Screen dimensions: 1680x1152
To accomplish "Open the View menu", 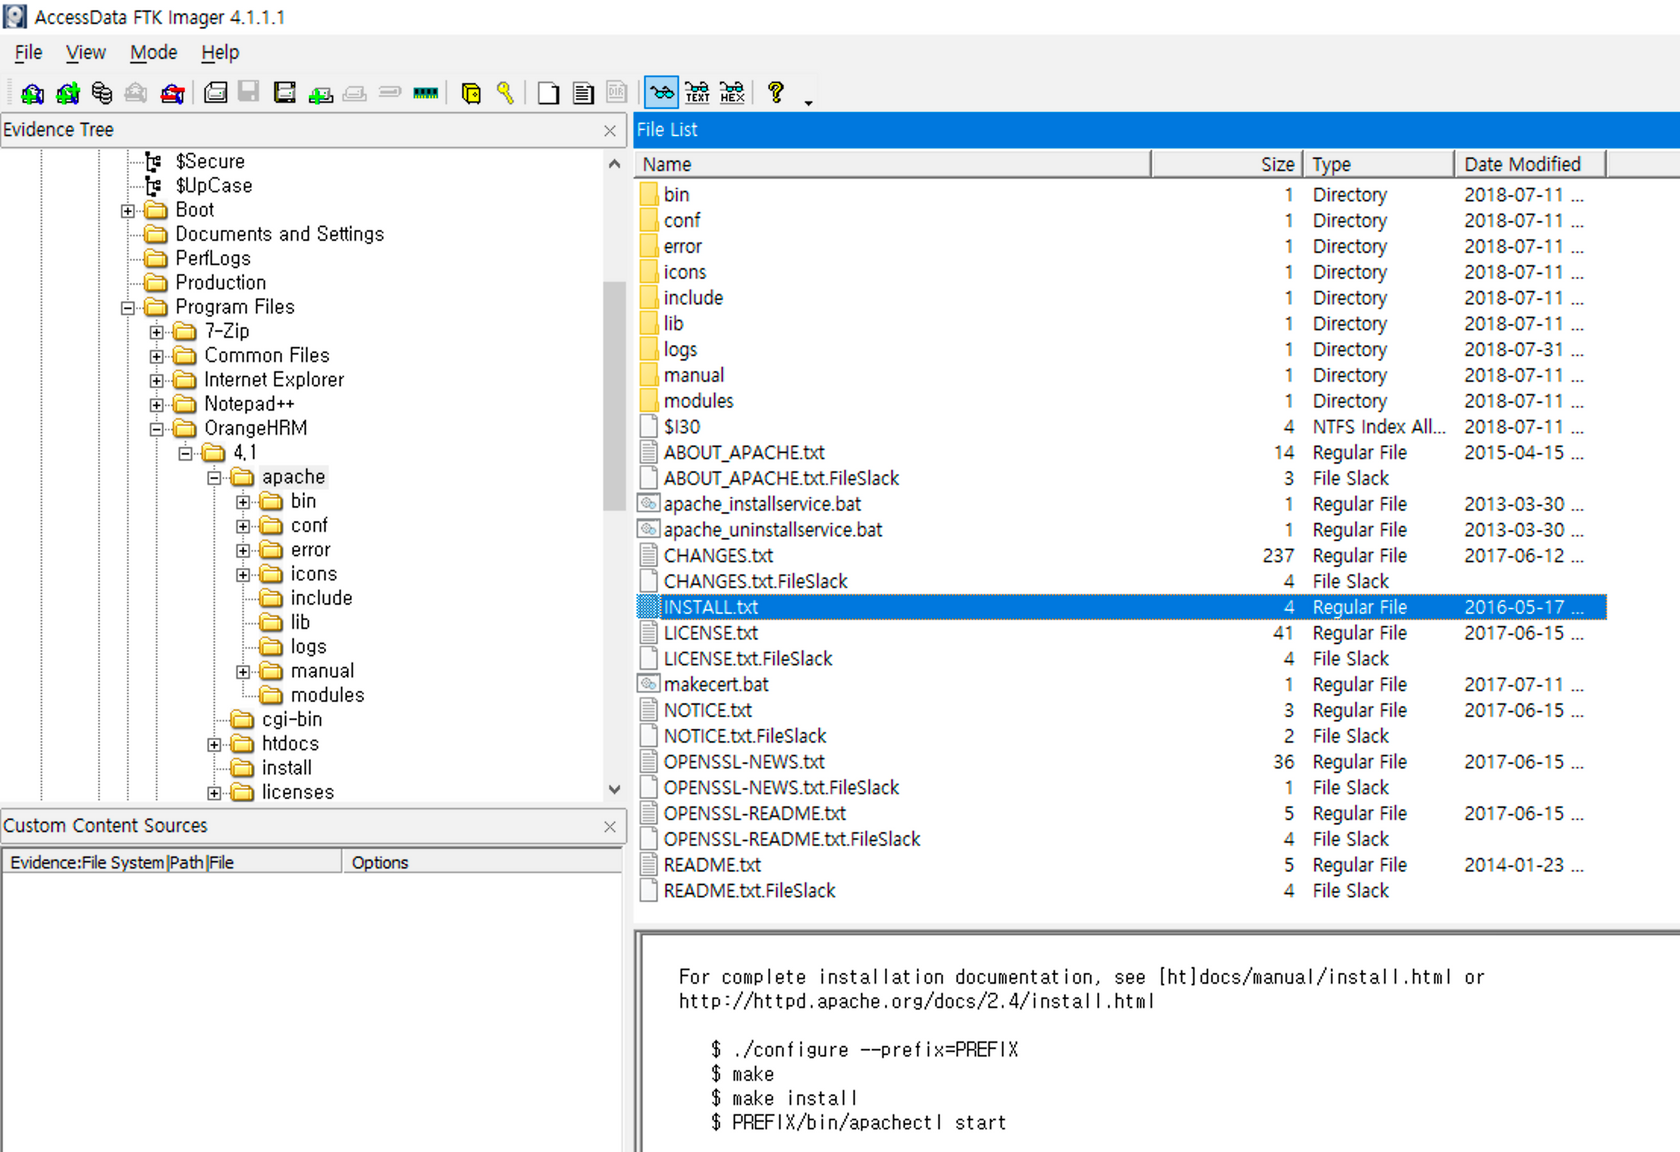I will tap(85, 52).
